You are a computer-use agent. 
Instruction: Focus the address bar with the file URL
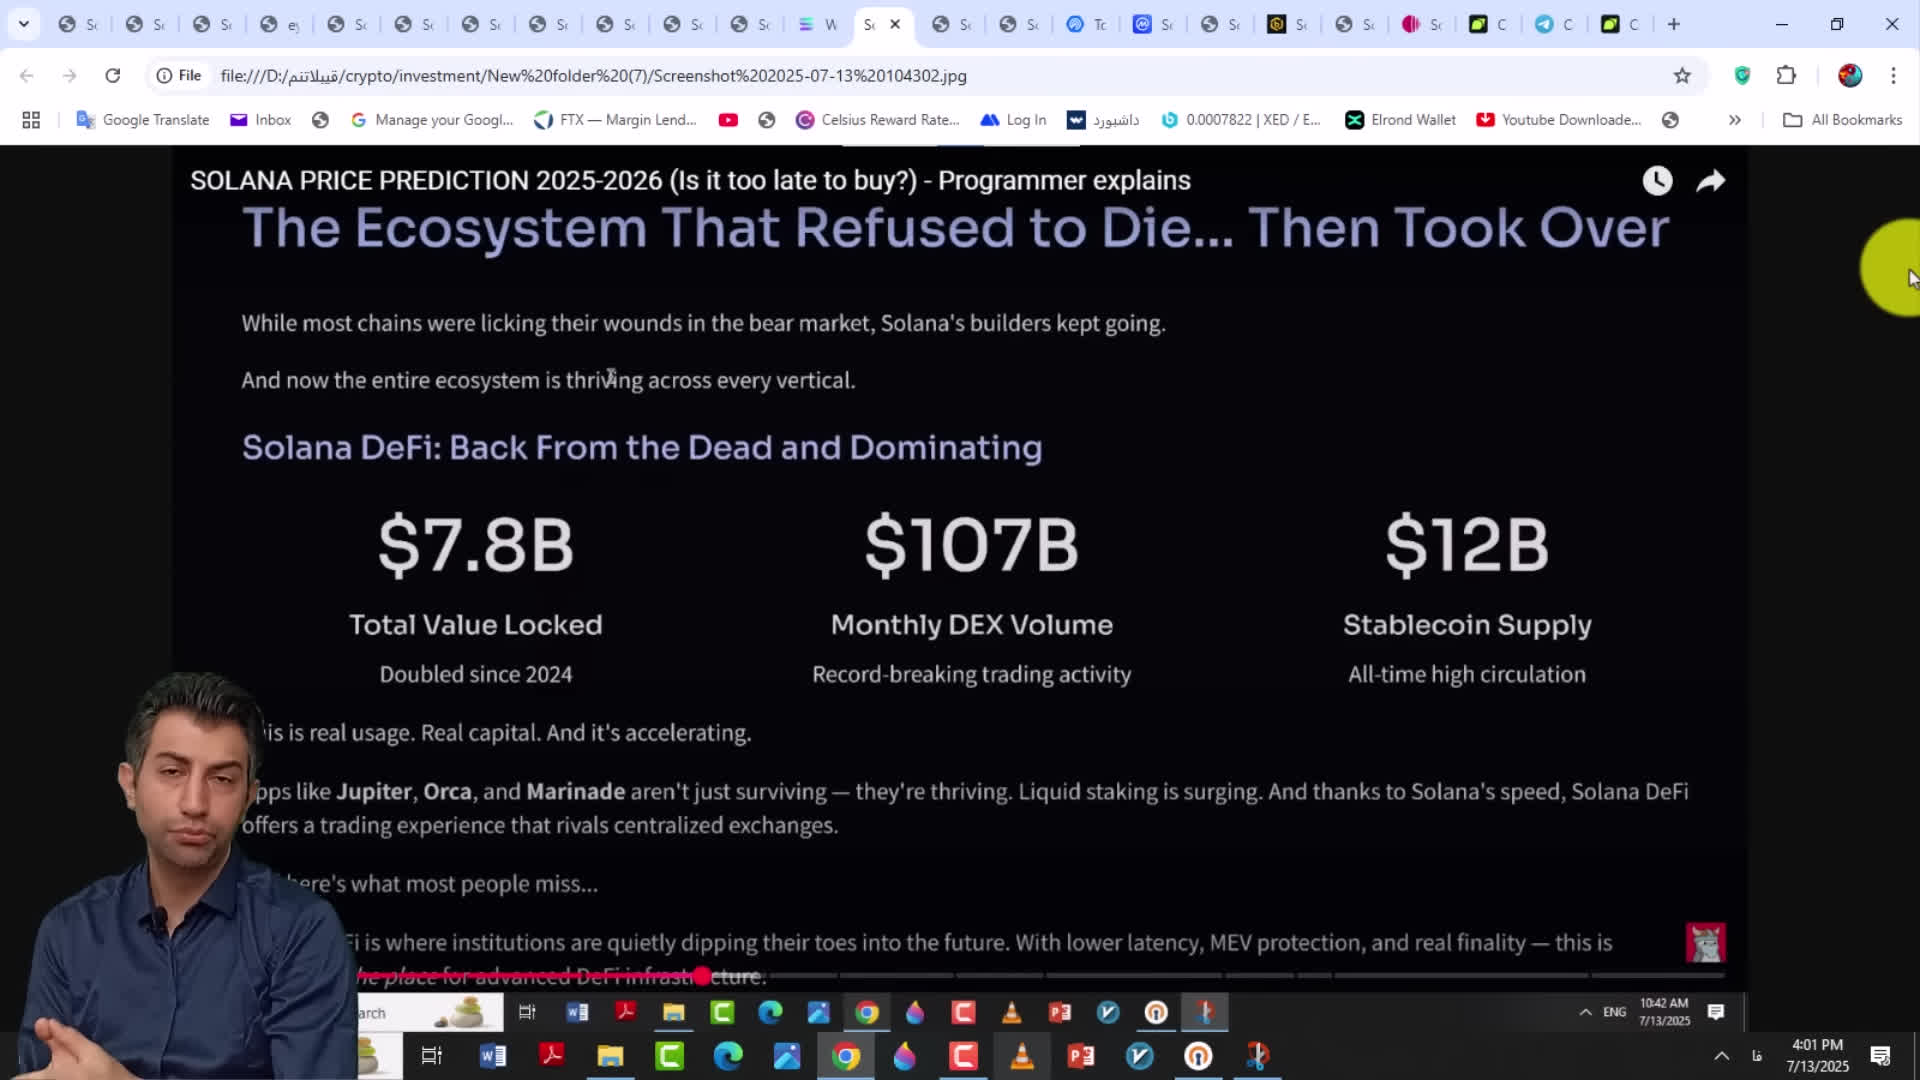[x=593, y=76]
